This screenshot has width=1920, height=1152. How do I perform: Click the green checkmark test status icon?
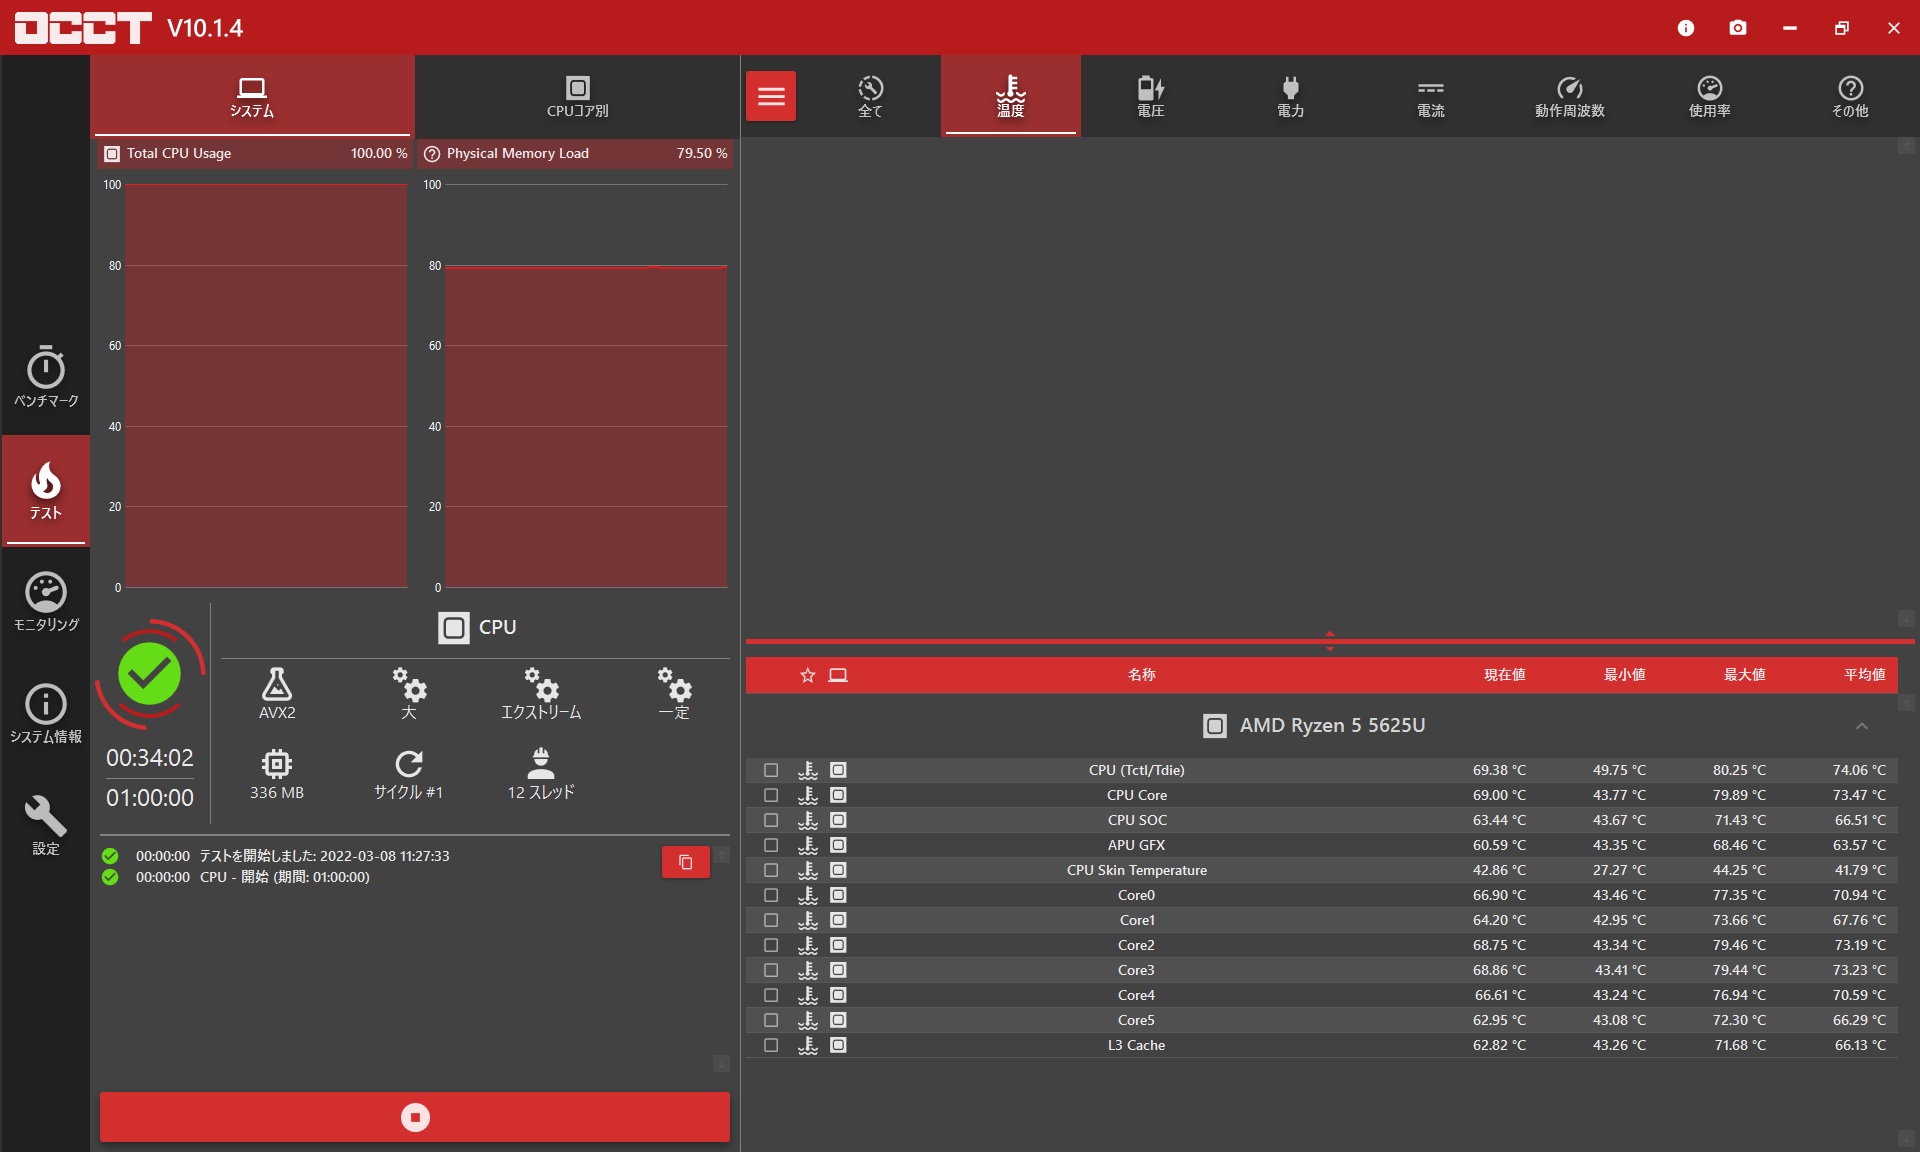(x=149, y=673)
